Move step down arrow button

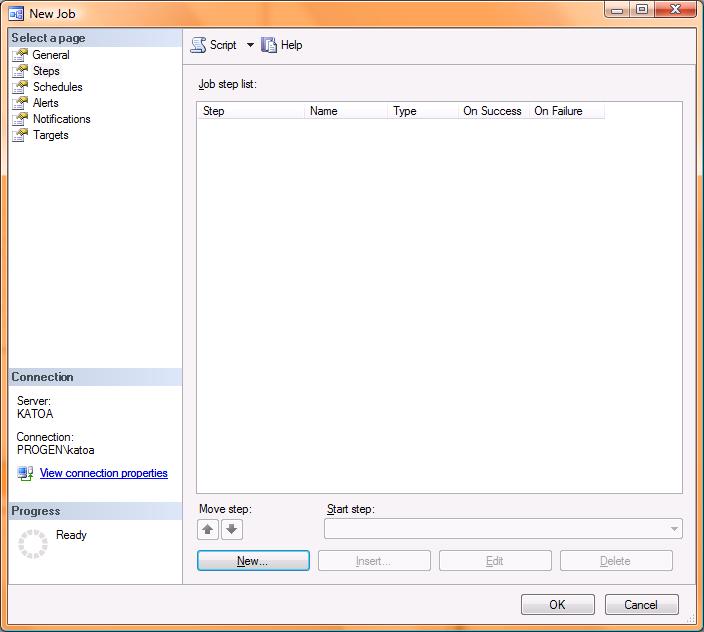click(x=232, y=530)
